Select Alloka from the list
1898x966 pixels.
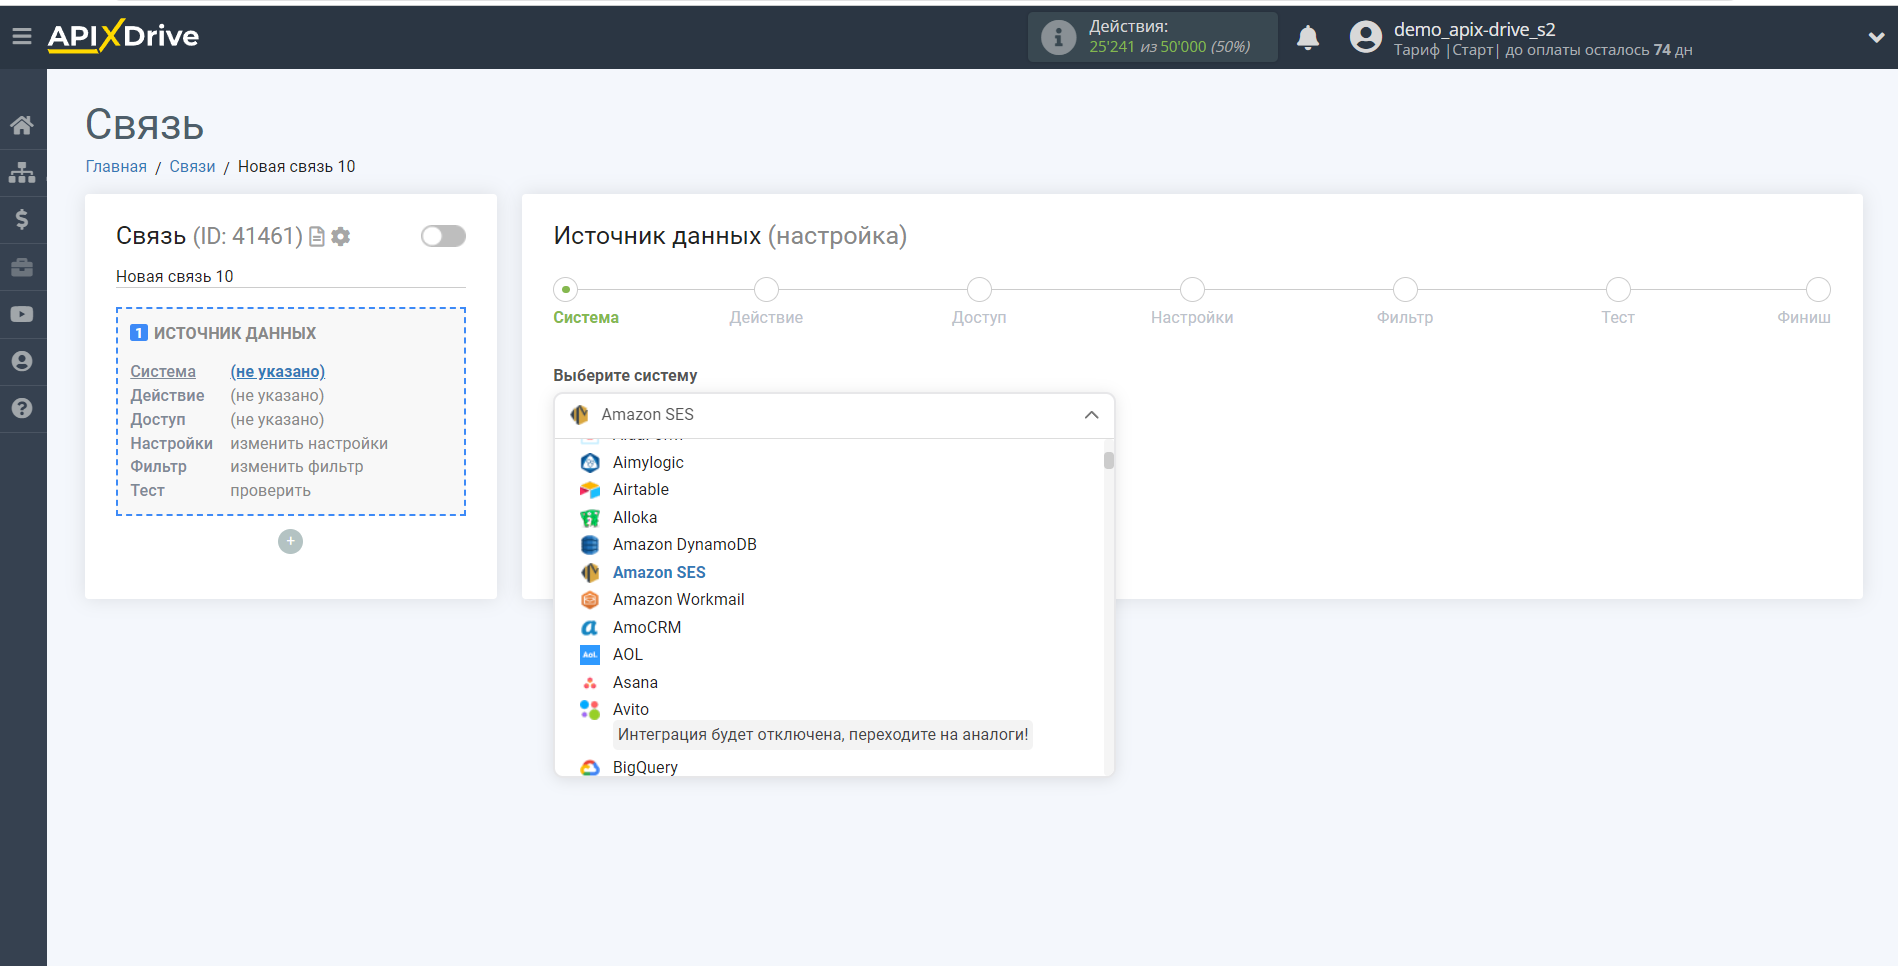(635, 517)
